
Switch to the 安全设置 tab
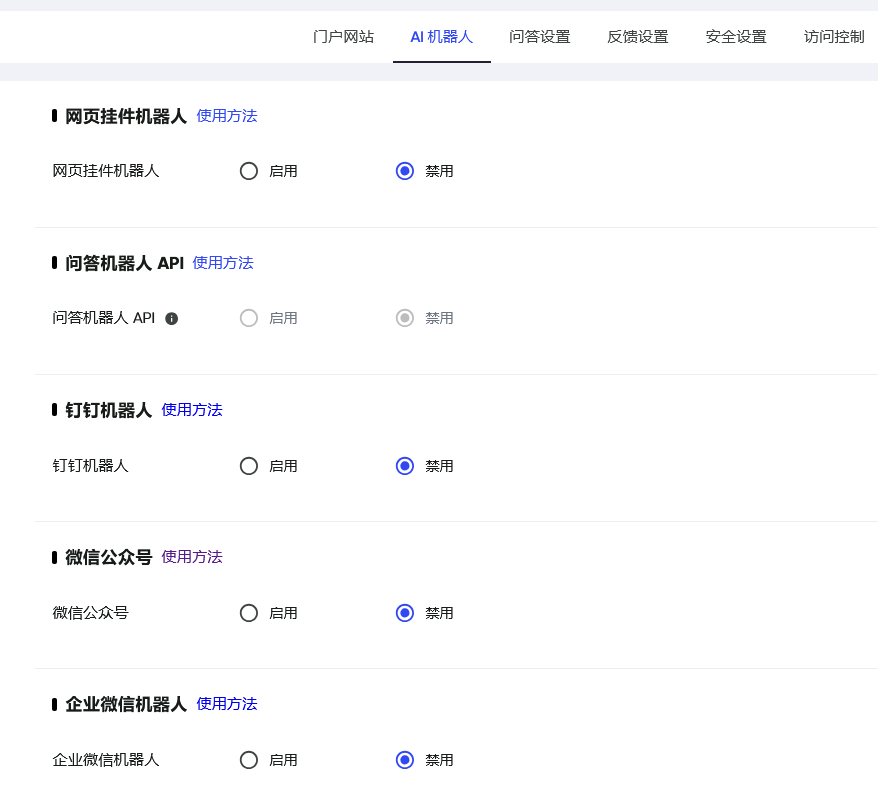(x=736, y=37)
